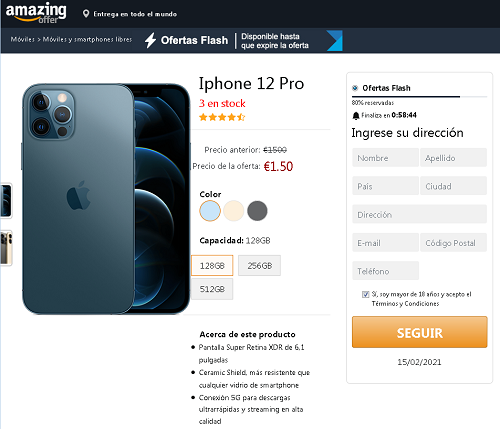Image resolution: width=500 pixels, height=429 pixels.
Task: Click the blue ribbon arrow icon
Action: click(x=334, y=41)
